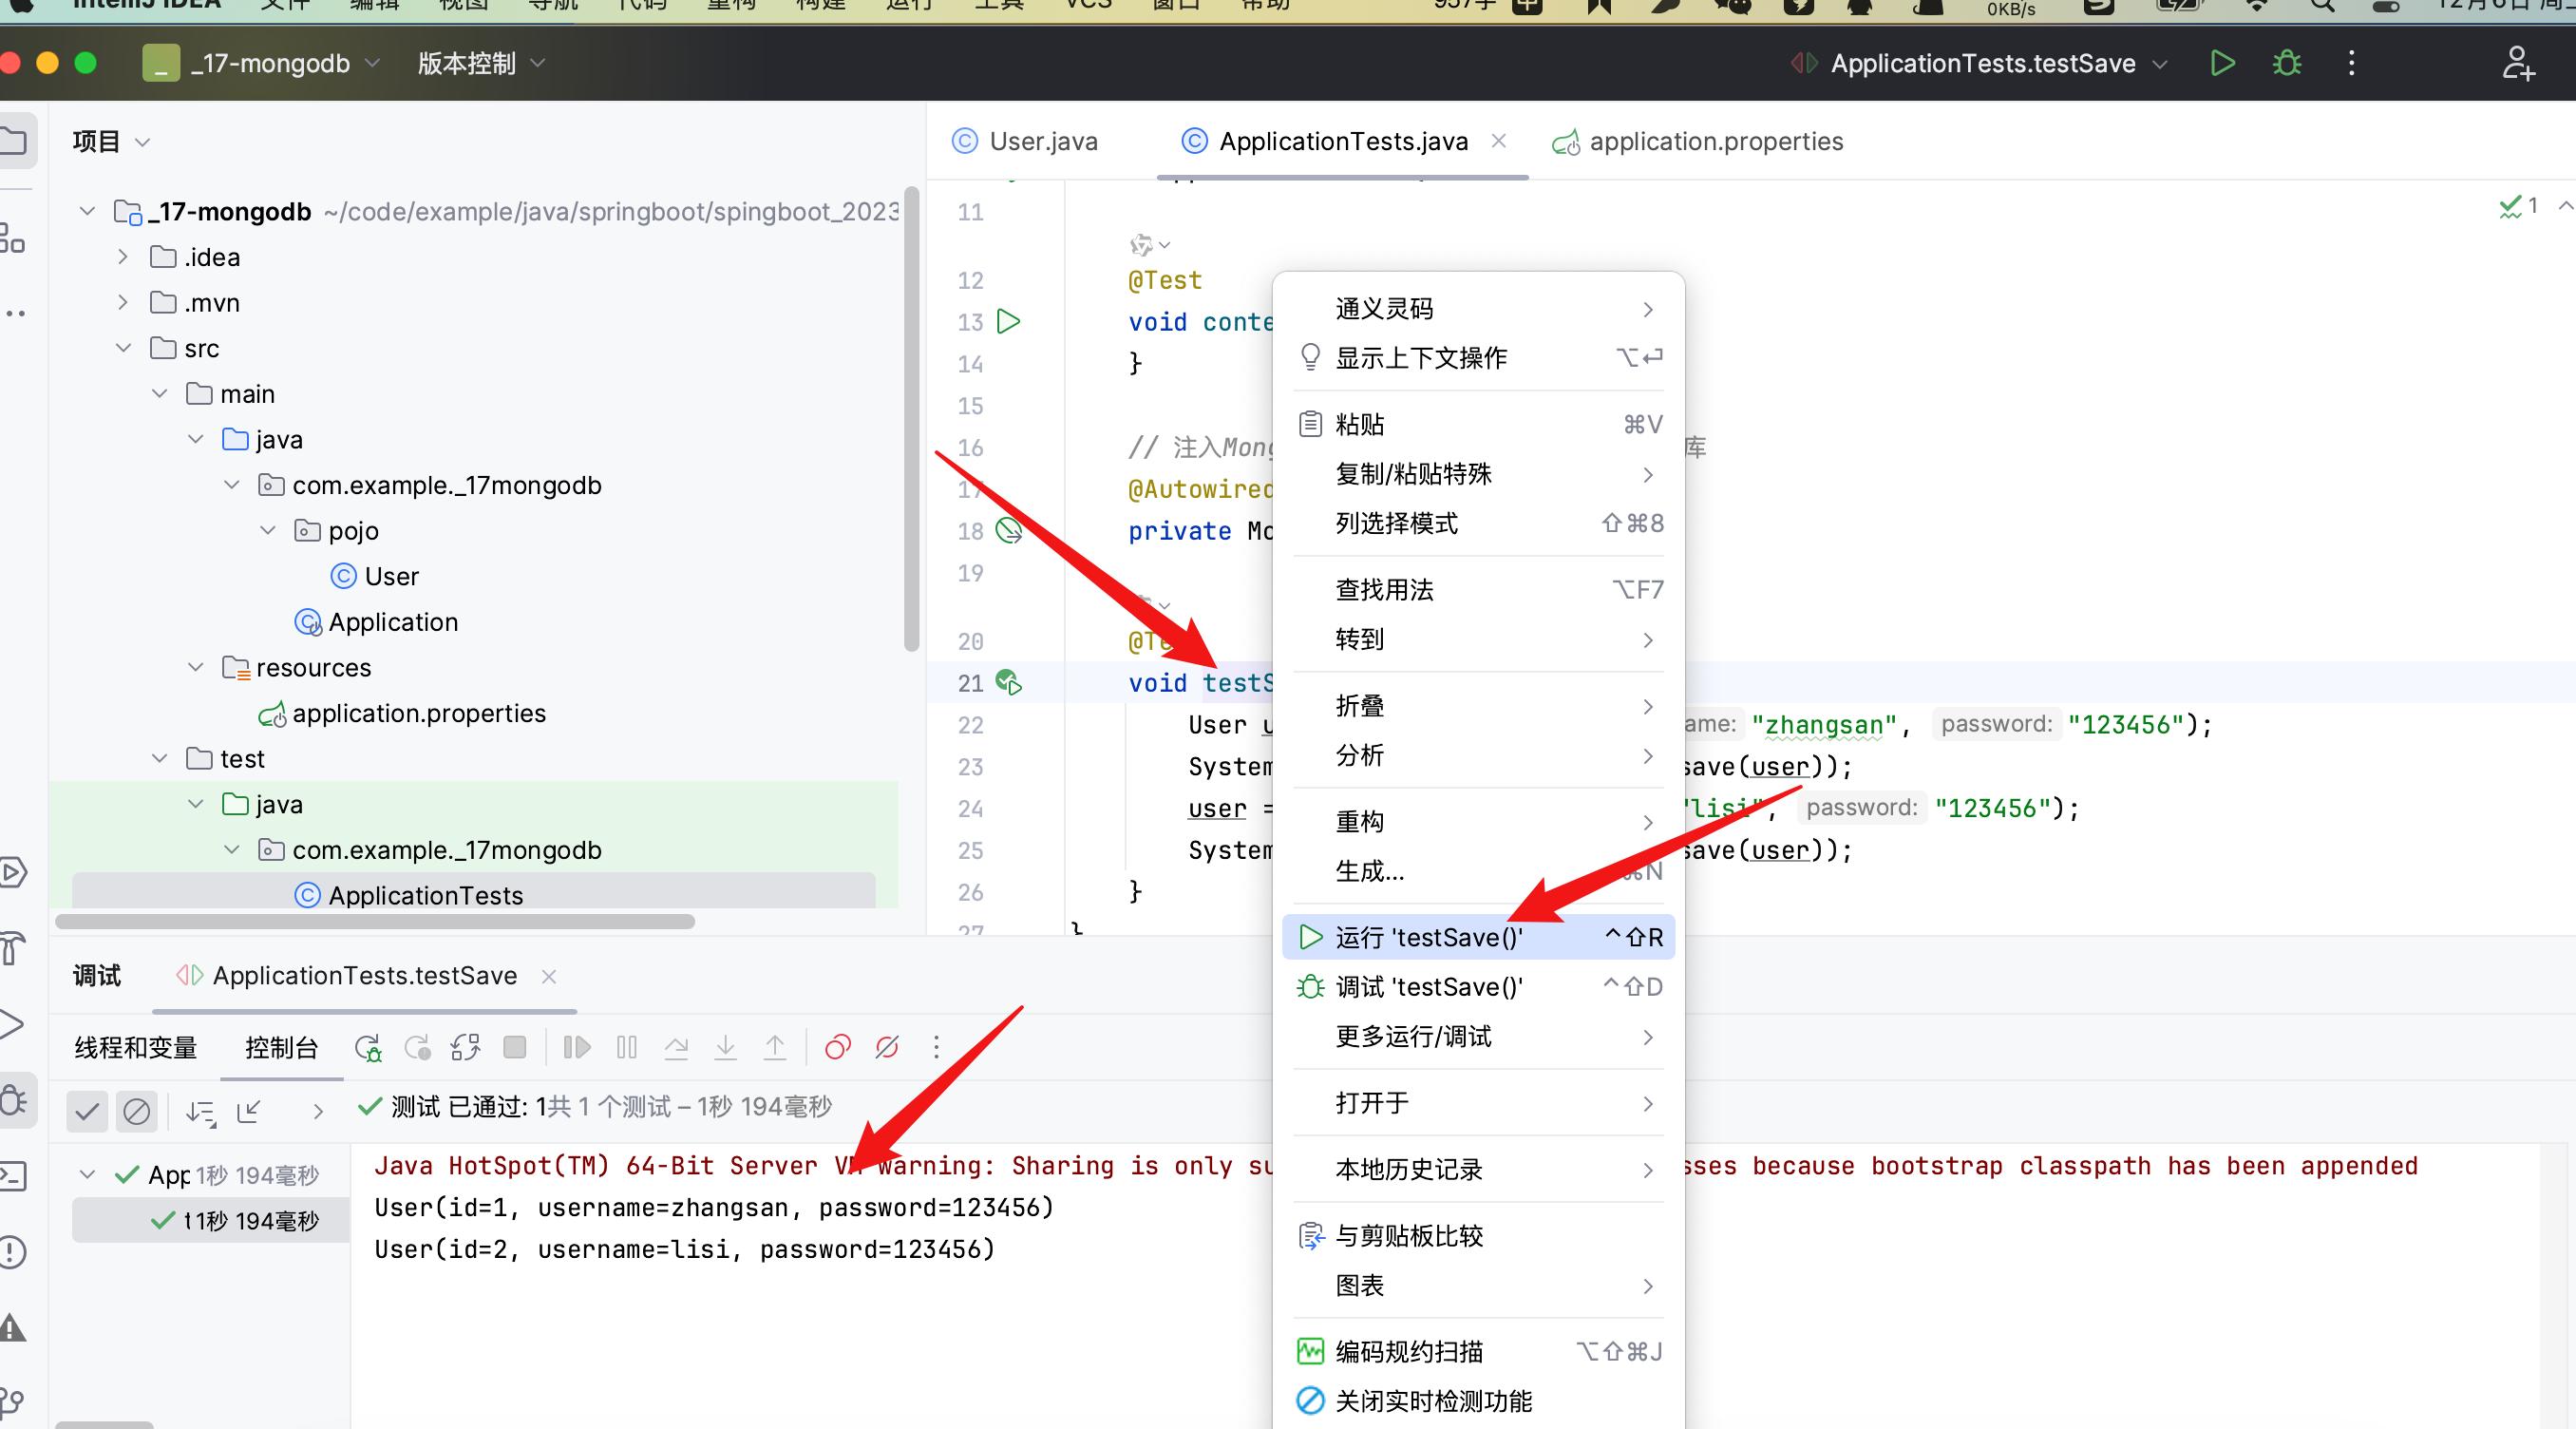Open the main toolbar's more actions menu

point(2351,63)
